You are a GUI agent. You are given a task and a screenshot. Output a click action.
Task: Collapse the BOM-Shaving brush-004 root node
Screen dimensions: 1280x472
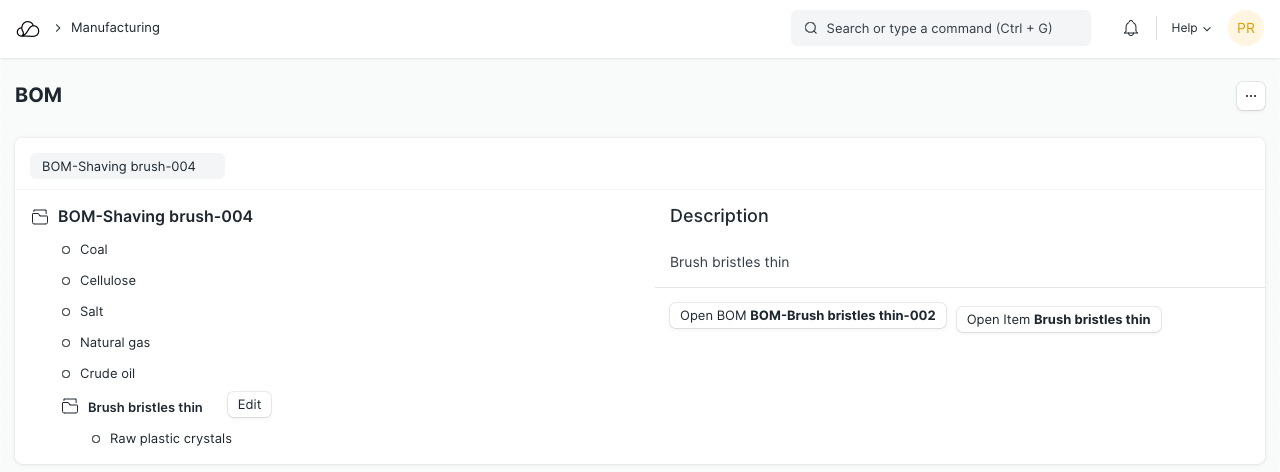tap(155, 216)
